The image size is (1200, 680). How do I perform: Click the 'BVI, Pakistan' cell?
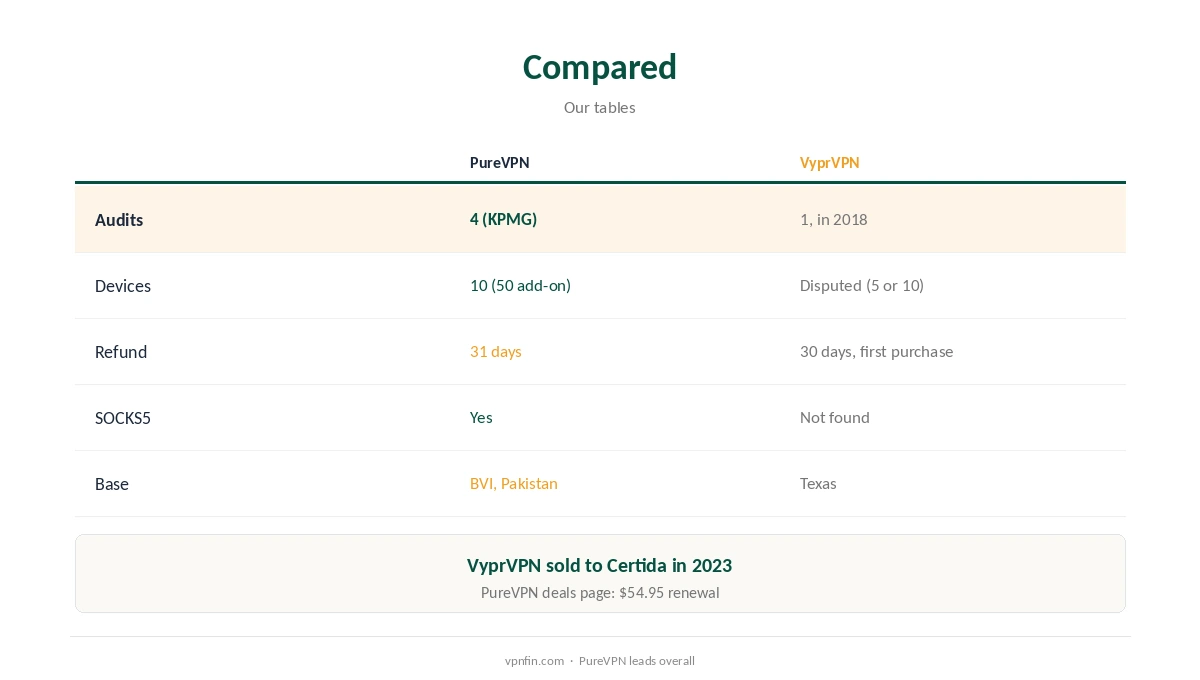coord(514,483)
